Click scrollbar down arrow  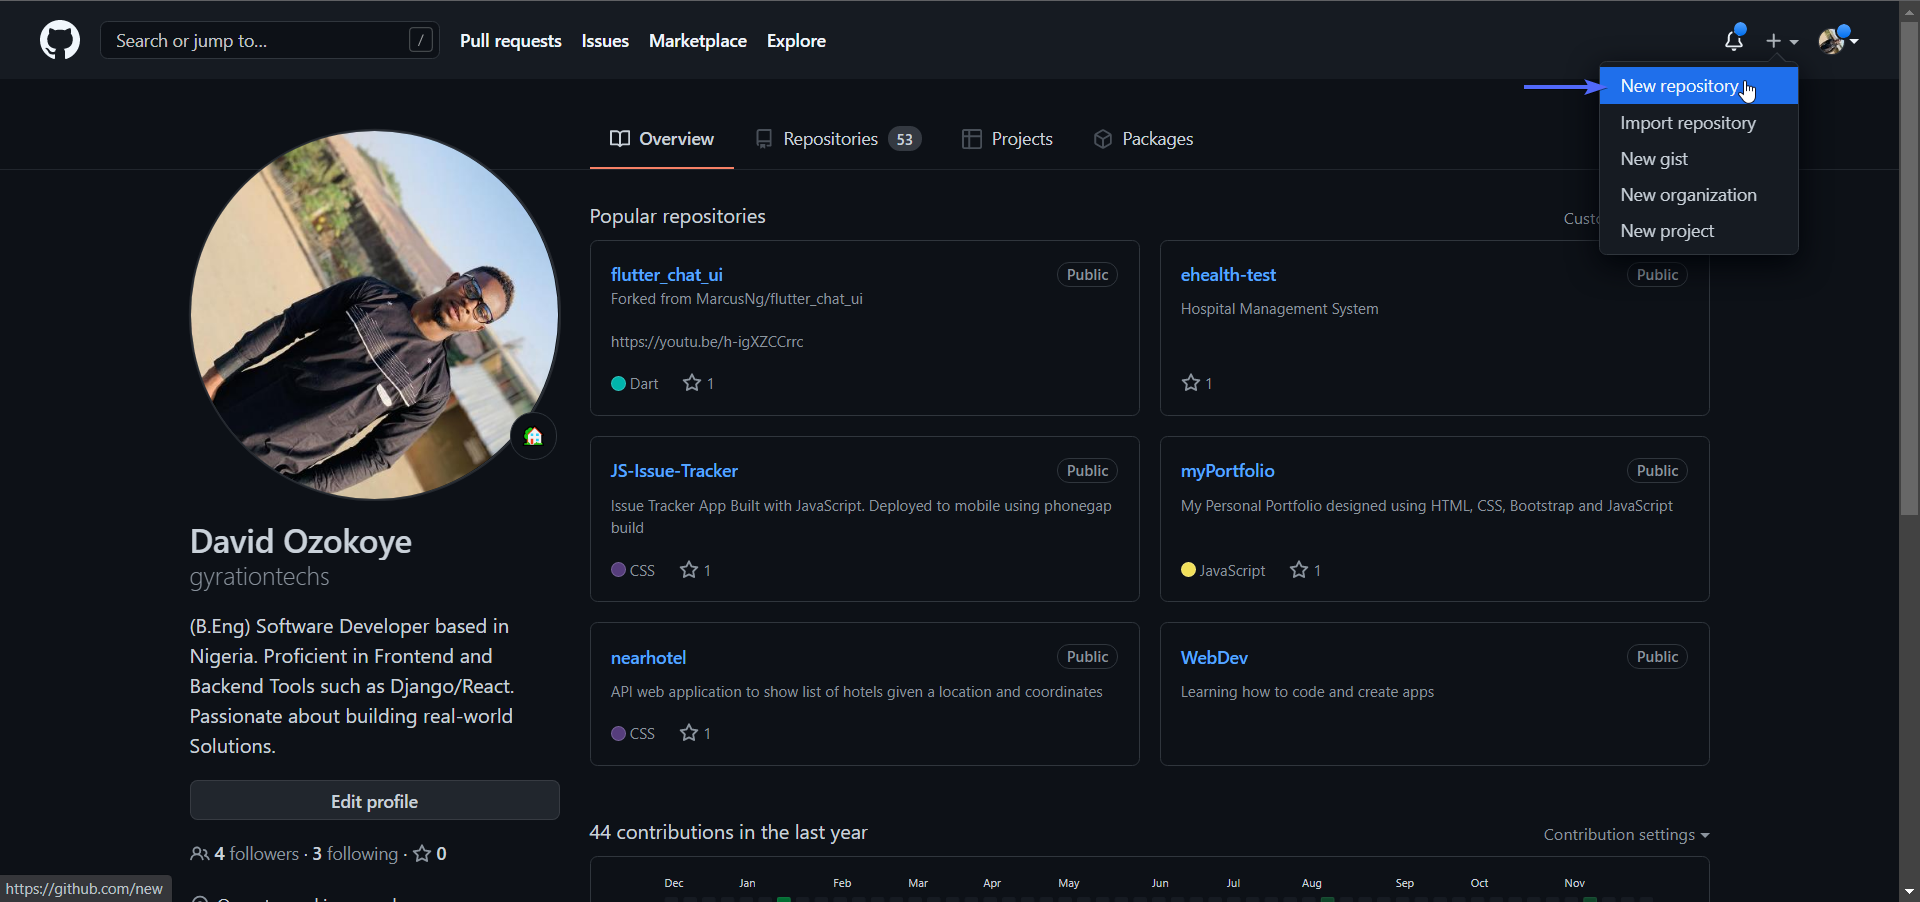click(x=1909, y=891)
